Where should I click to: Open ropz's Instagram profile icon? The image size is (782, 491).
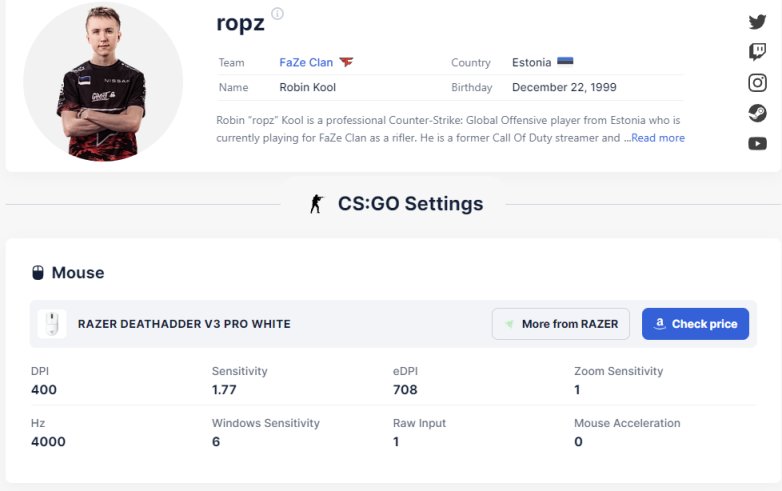point(757,83)
